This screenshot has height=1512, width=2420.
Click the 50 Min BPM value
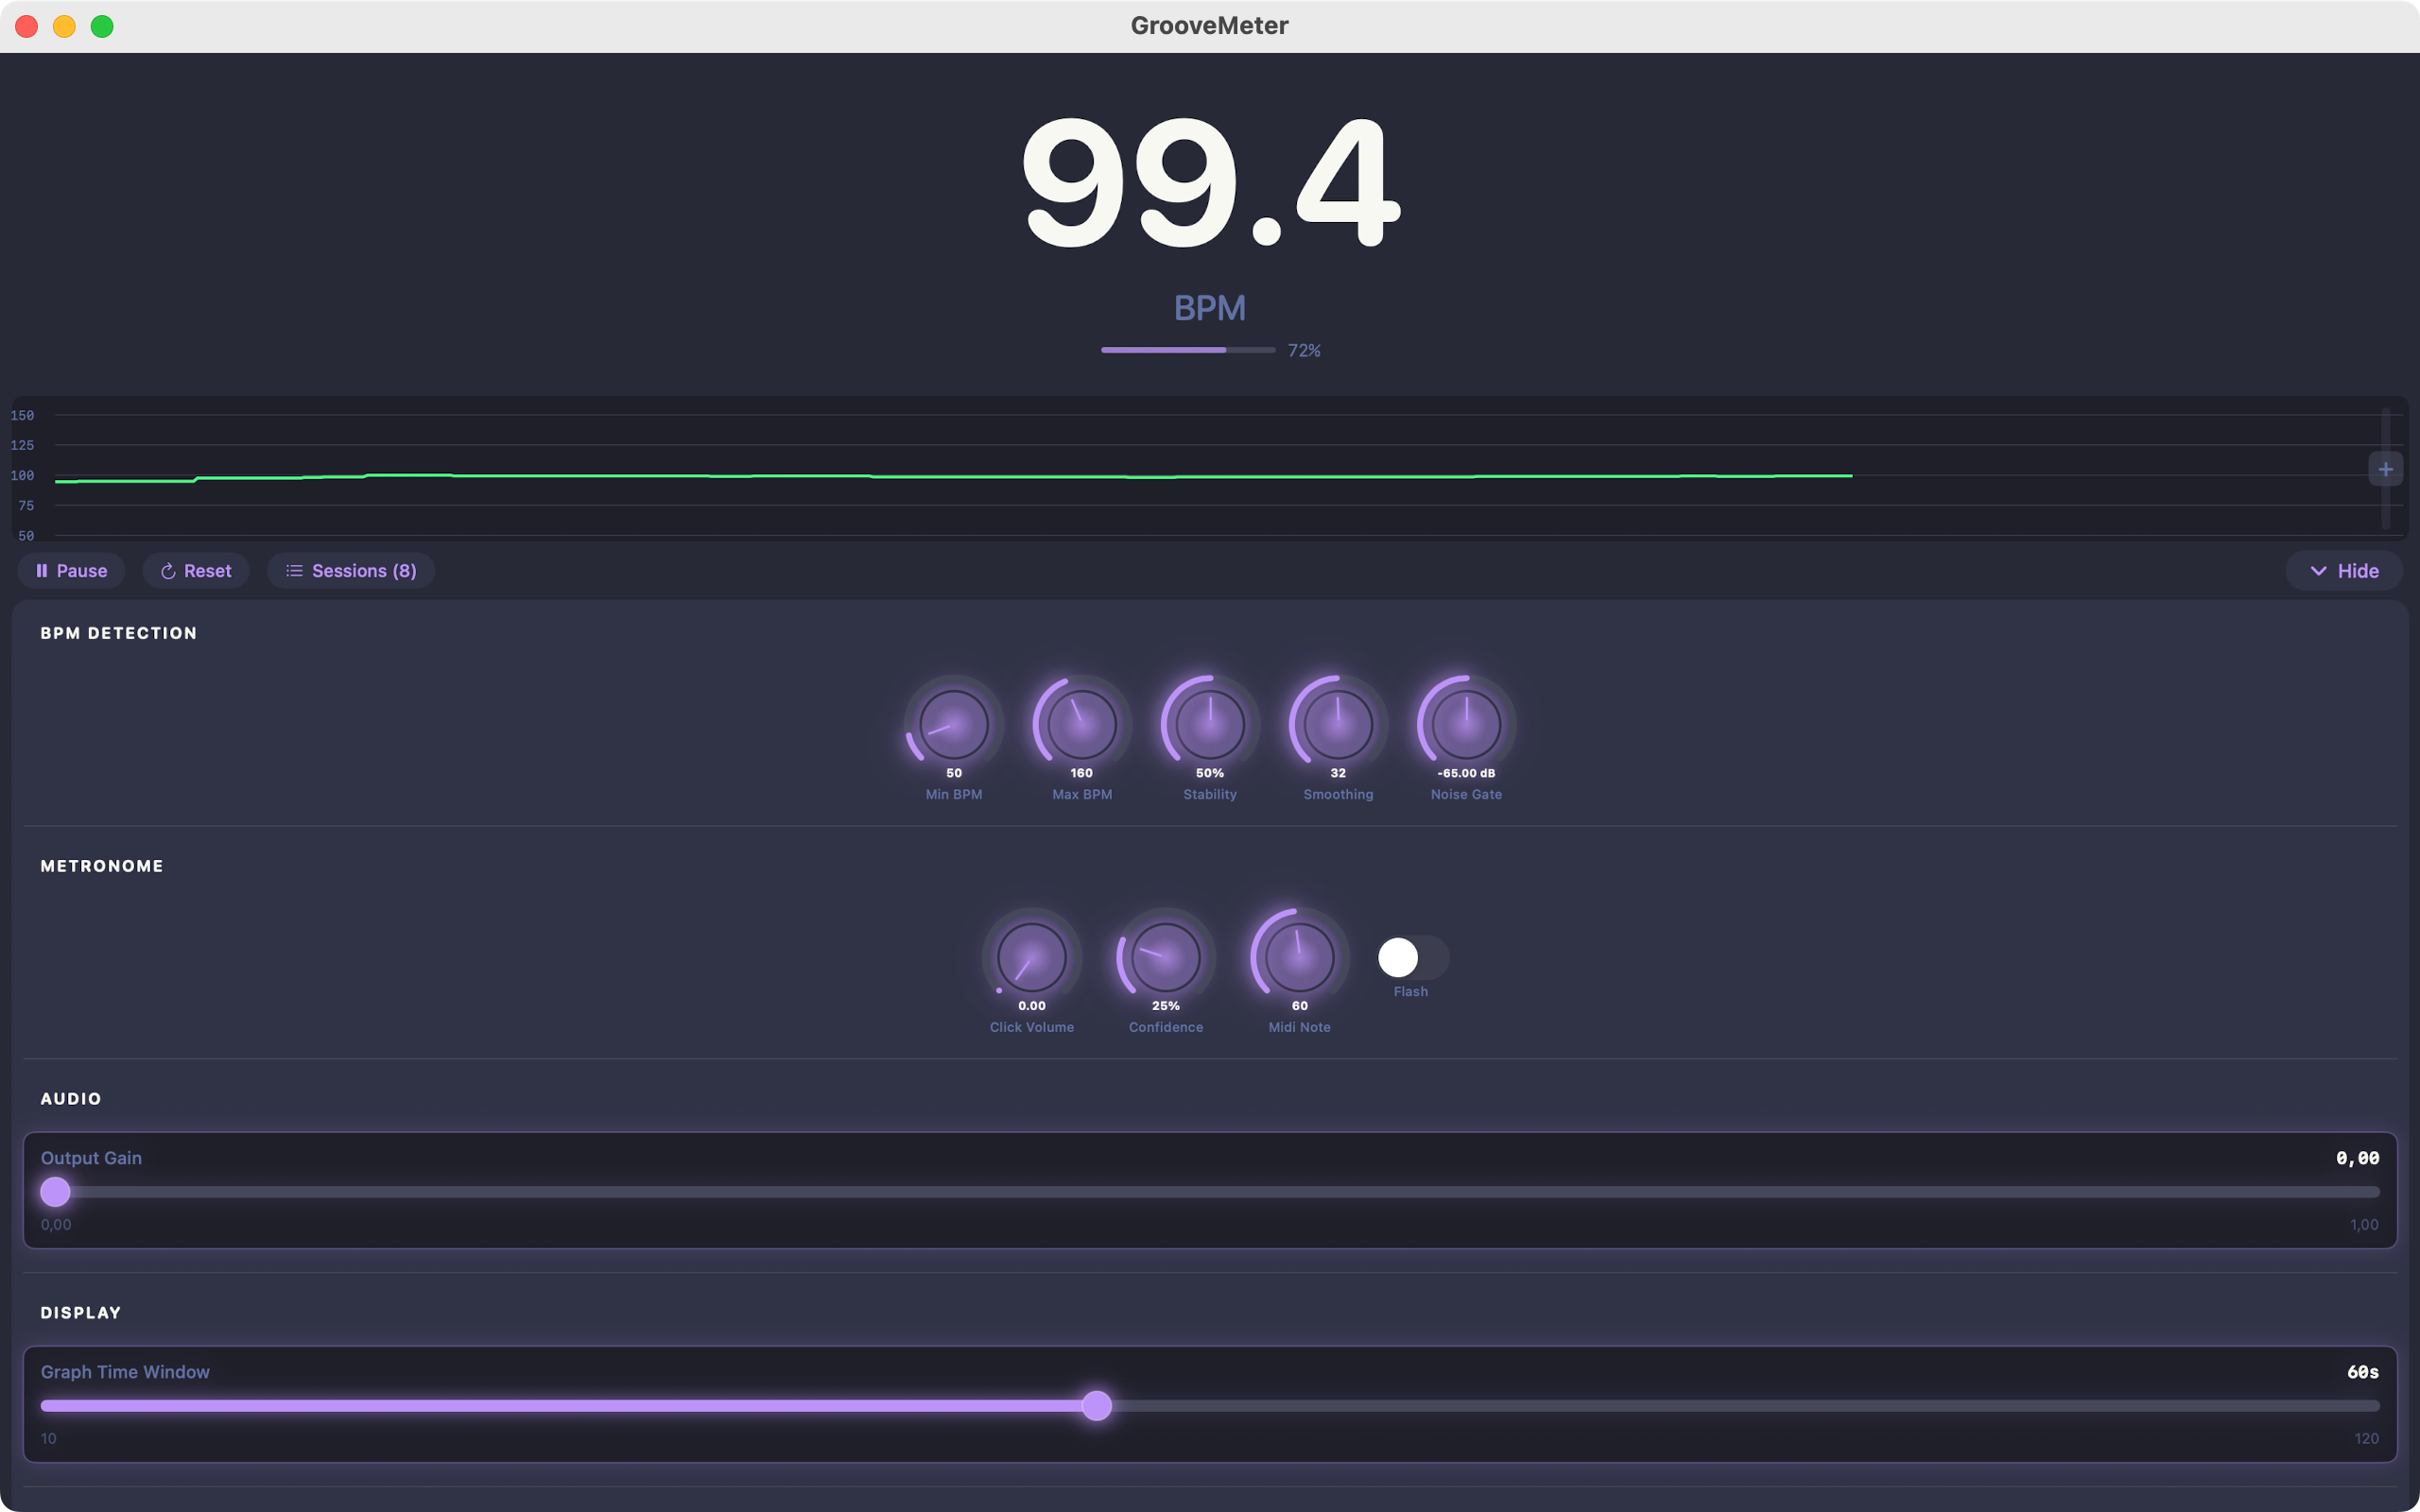954,773
